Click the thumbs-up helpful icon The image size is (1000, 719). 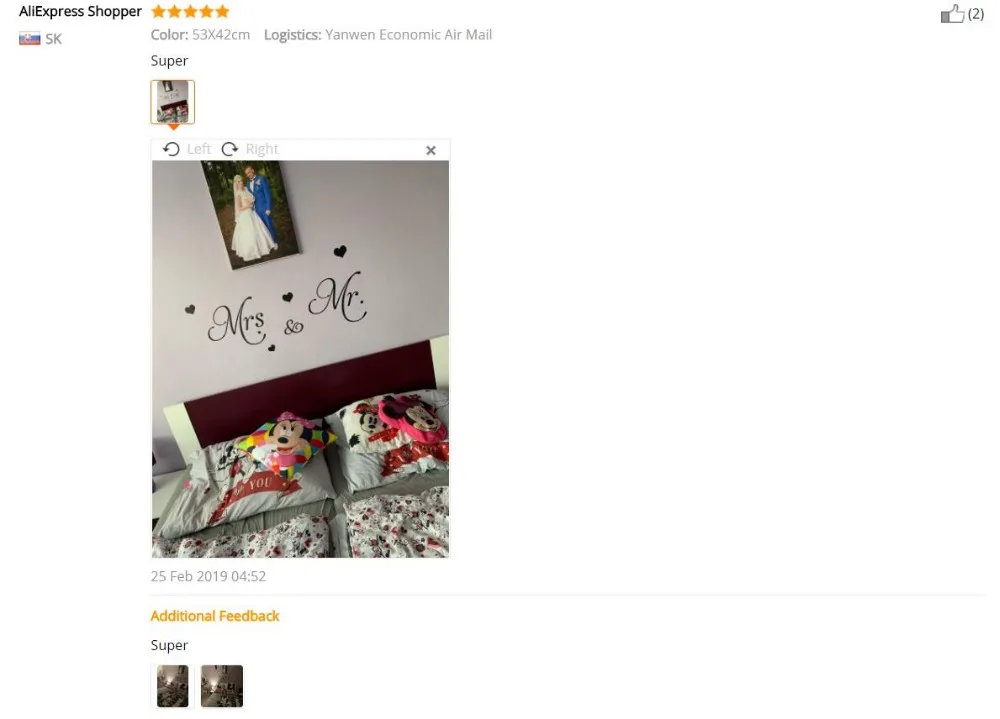click(x=952, y=13)
